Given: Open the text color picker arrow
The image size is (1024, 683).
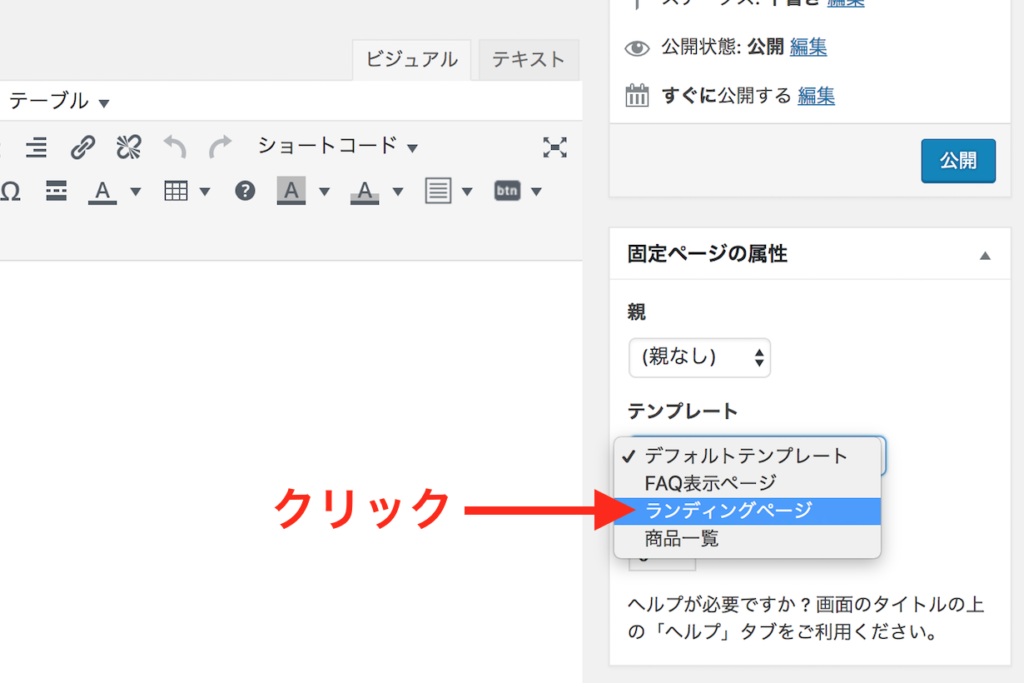Looking at the screenshot, I should point(136,192).
